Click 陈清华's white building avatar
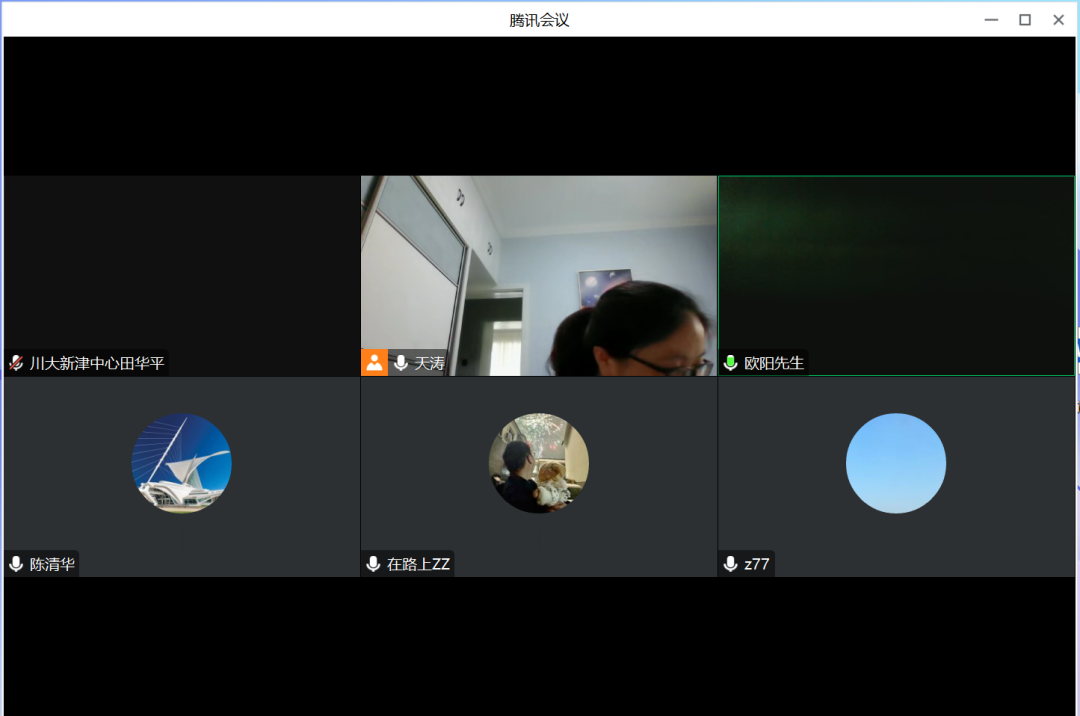This screenshot has height=716, width=1080. (182, 464)
